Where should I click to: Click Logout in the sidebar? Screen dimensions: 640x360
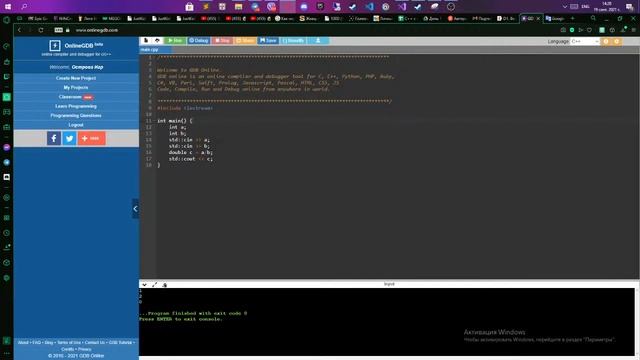(x=76, y=125)
